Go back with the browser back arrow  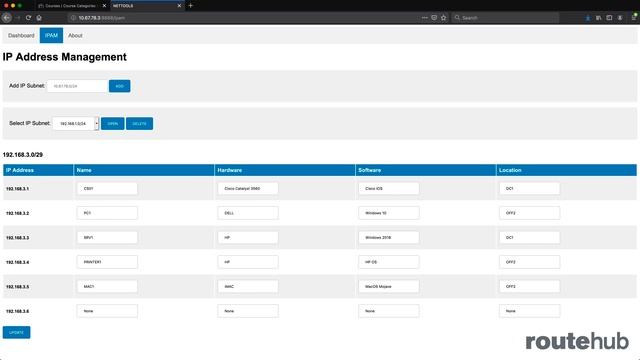[7, 18]
